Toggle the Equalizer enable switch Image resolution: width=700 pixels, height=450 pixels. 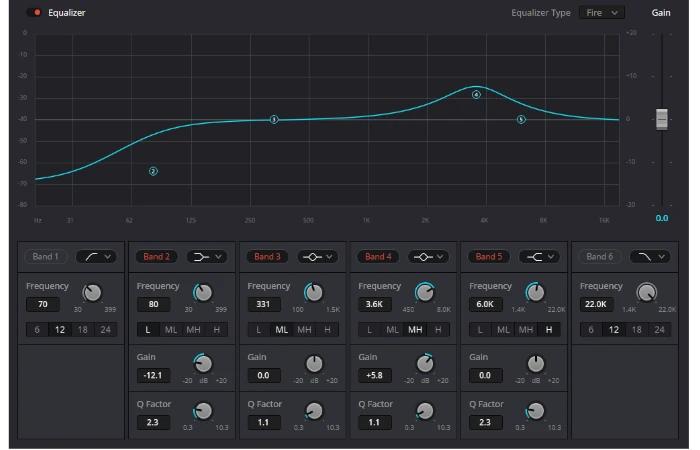[x=34, y=12]
